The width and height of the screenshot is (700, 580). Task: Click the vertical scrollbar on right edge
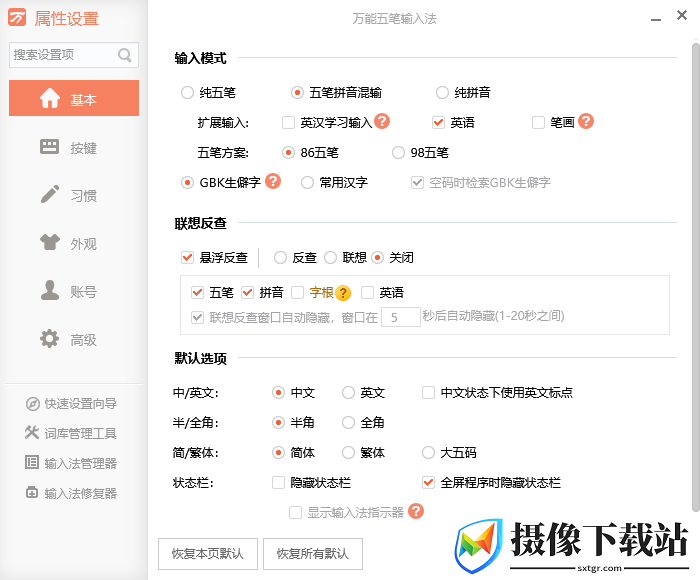point(696,277)
